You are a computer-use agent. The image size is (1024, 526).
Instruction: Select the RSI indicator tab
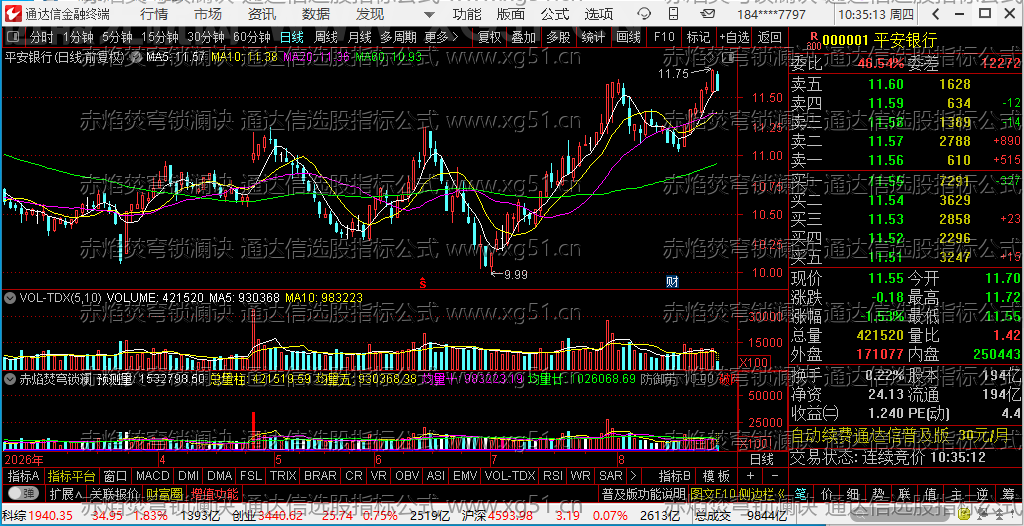point(553,475)
